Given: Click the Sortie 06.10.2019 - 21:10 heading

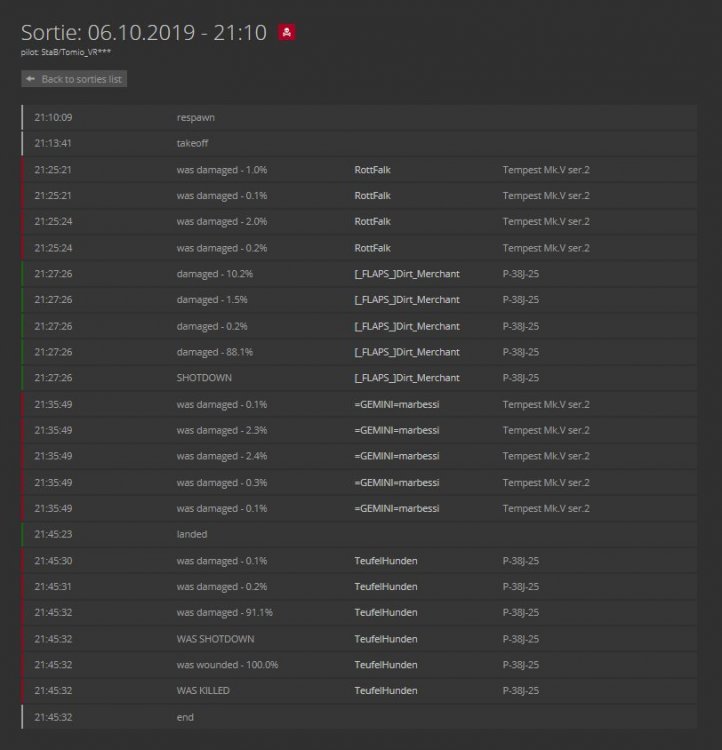Looking at the screenshot, I should tap(143, 33).
